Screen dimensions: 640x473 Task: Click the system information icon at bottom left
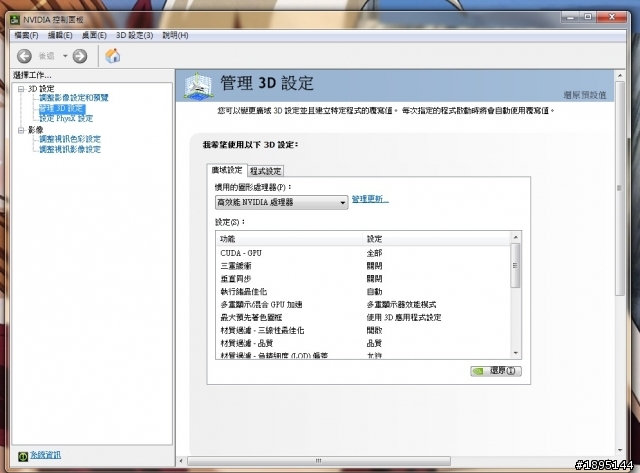coord(23,456)
